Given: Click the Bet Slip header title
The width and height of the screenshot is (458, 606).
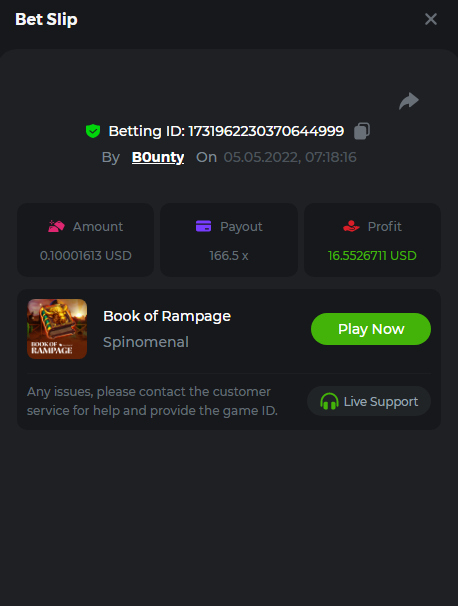Looking at the screenshot, I should click(46, 19).
